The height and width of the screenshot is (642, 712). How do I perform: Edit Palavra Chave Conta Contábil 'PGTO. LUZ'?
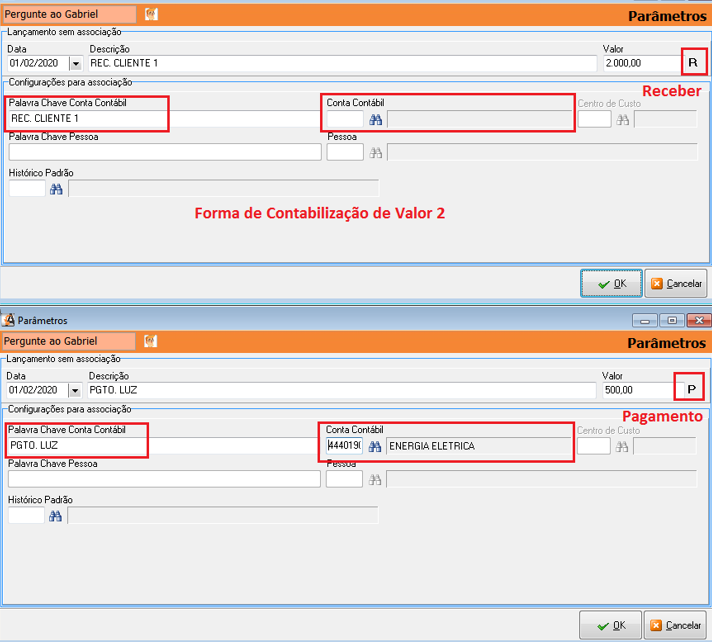164,445
